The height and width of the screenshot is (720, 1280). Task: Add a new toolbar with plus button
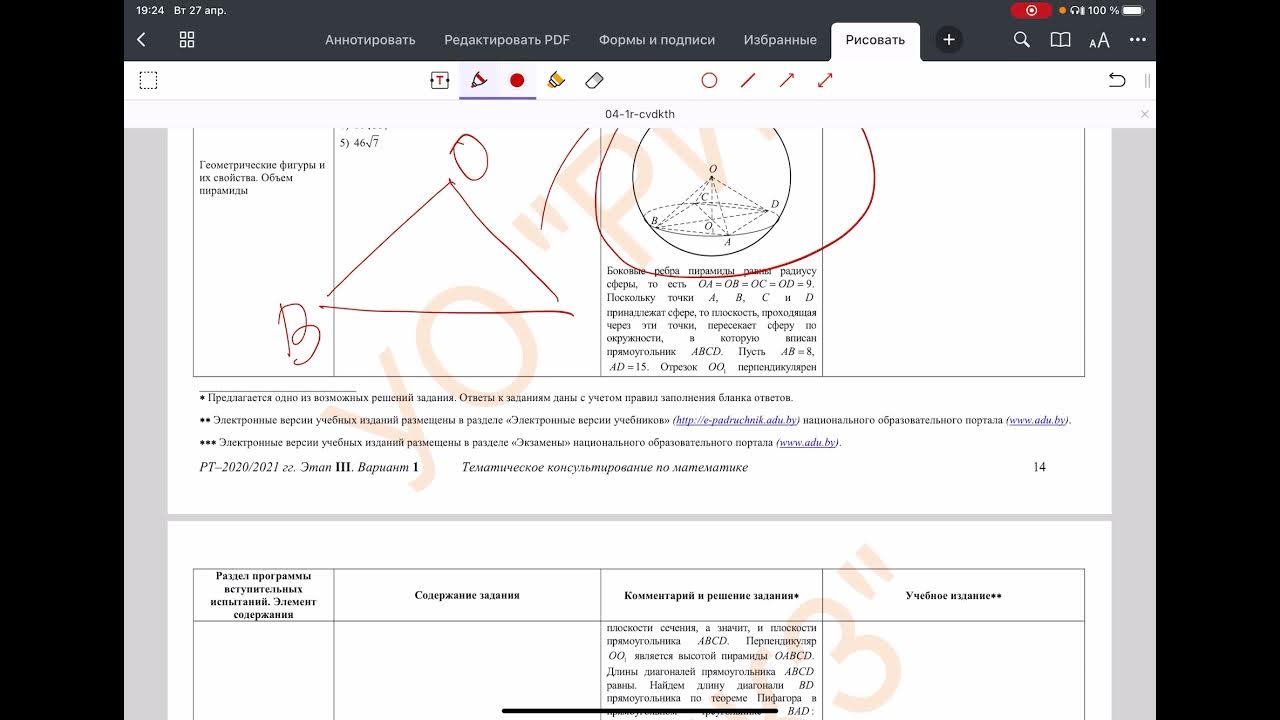coord(949,40)
